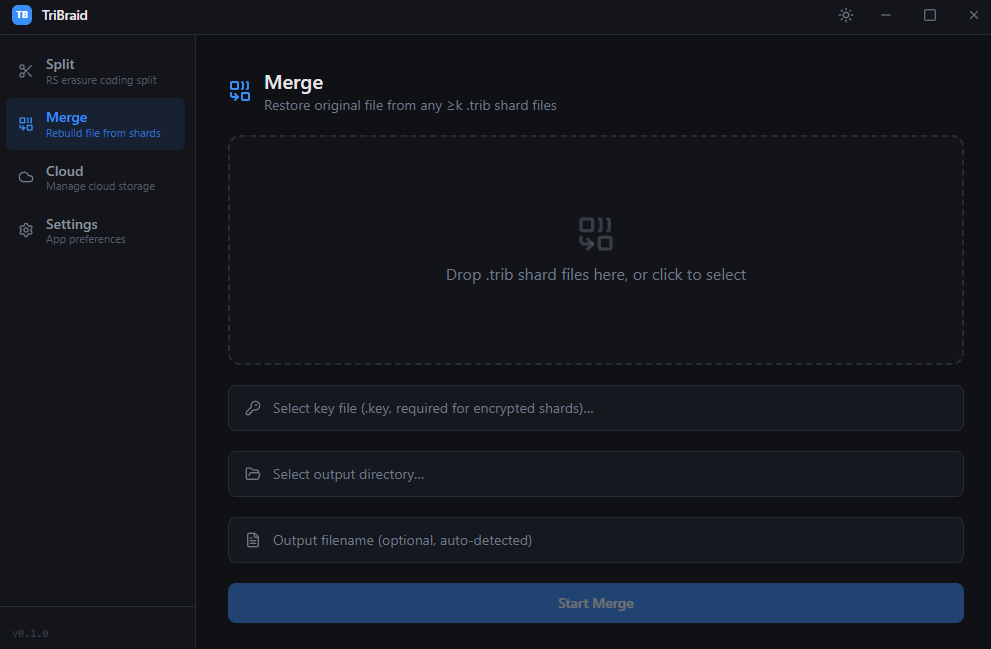Click the shard merge icon in drop zone
This screenshot has width=991, height=649.
pos(595,234)
